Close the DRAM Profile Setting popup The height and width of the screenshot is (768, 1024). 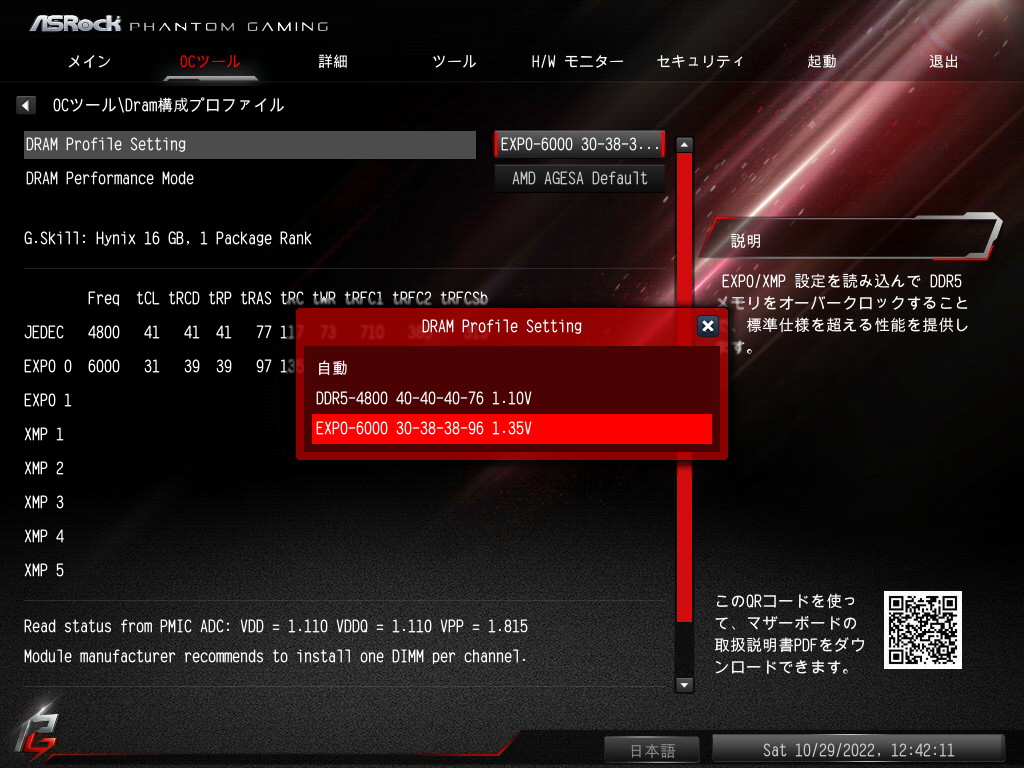[708, 325]
